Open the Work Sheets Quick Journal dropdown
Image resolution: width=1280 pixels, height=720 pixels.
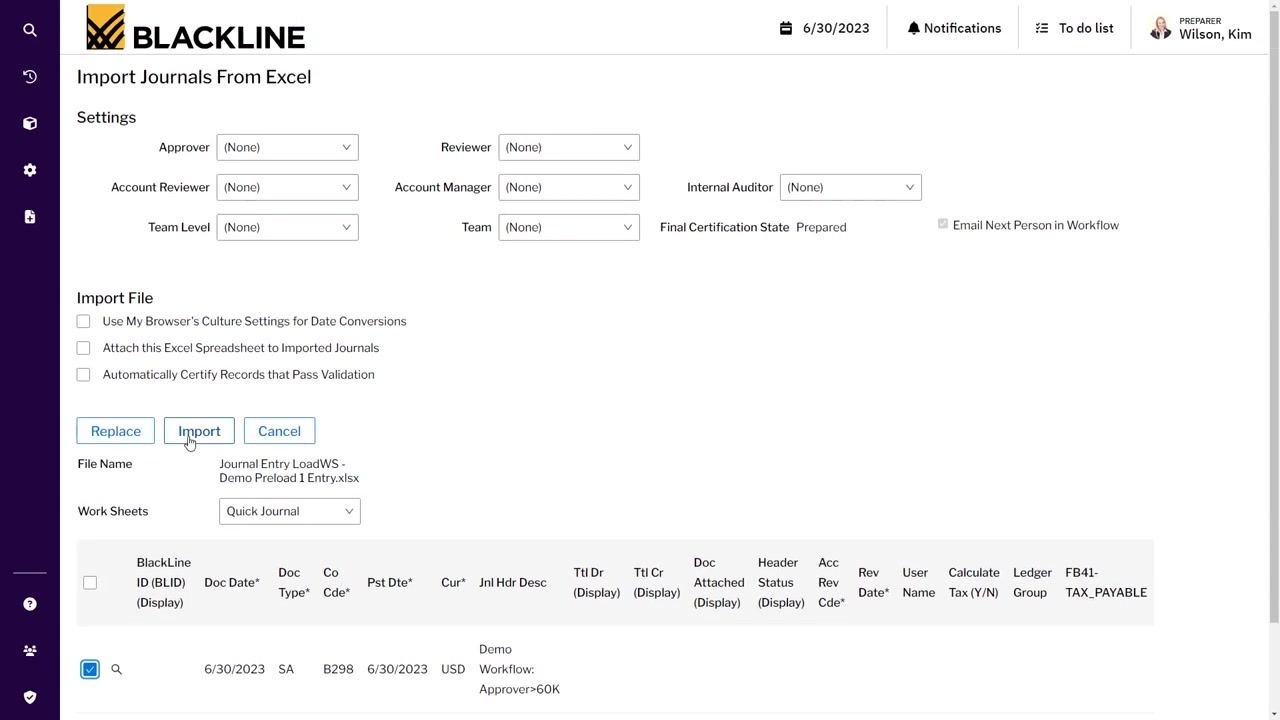(290, 511)
